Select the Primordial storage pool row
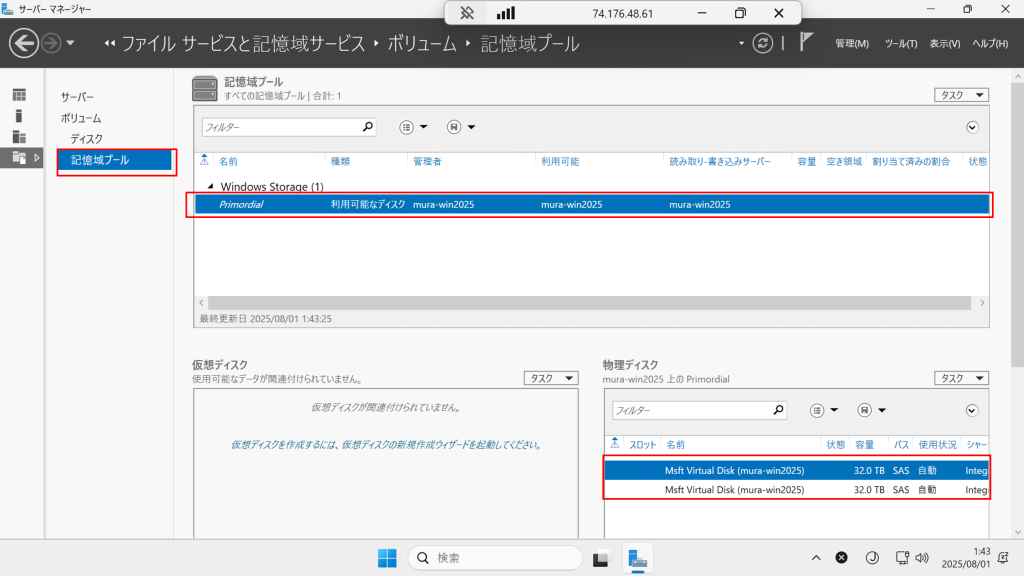The image size is (1024, 576). (x=592, y=204)
